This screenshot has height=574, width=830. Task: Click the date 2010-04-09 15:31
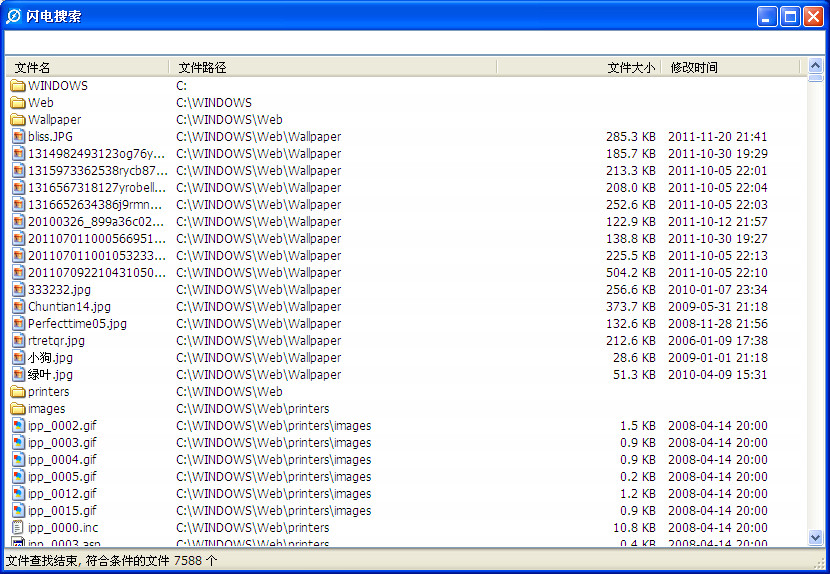tap(717, 374)
